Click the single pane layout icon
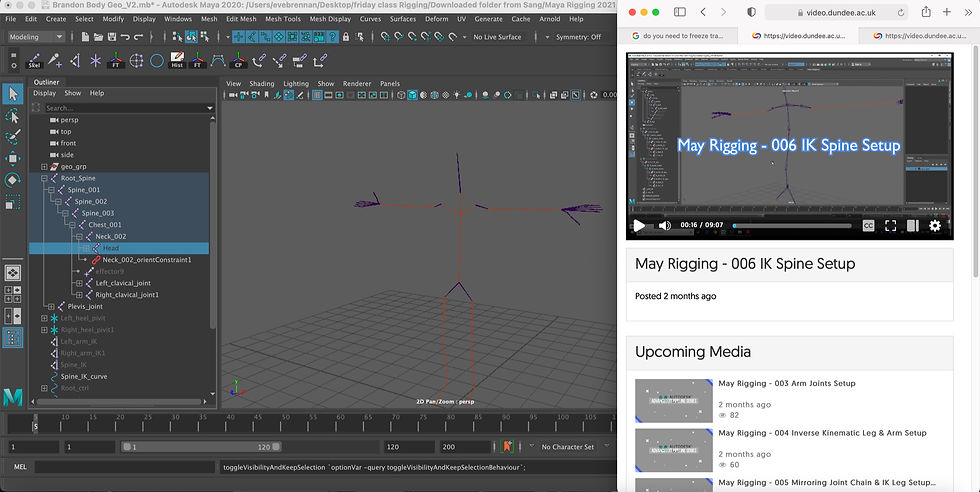 [x=12, y=273]
